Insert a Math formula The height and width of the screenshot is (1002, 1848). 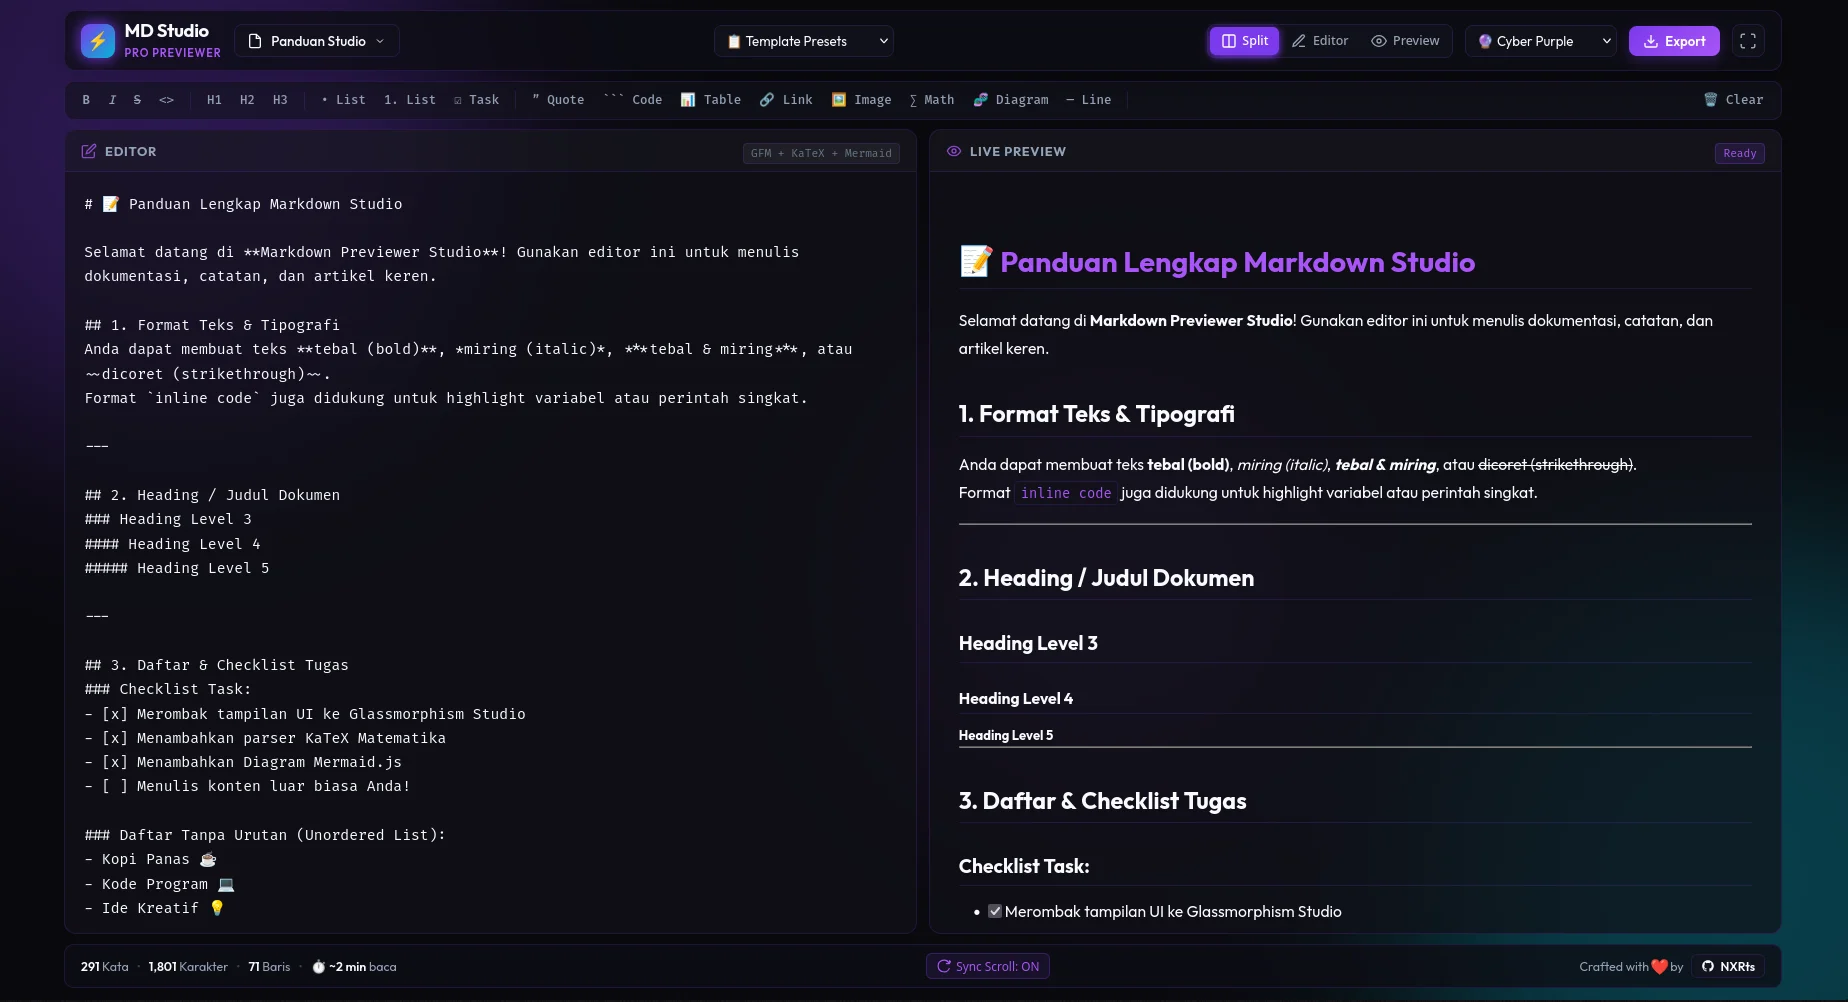coord(932,100)
